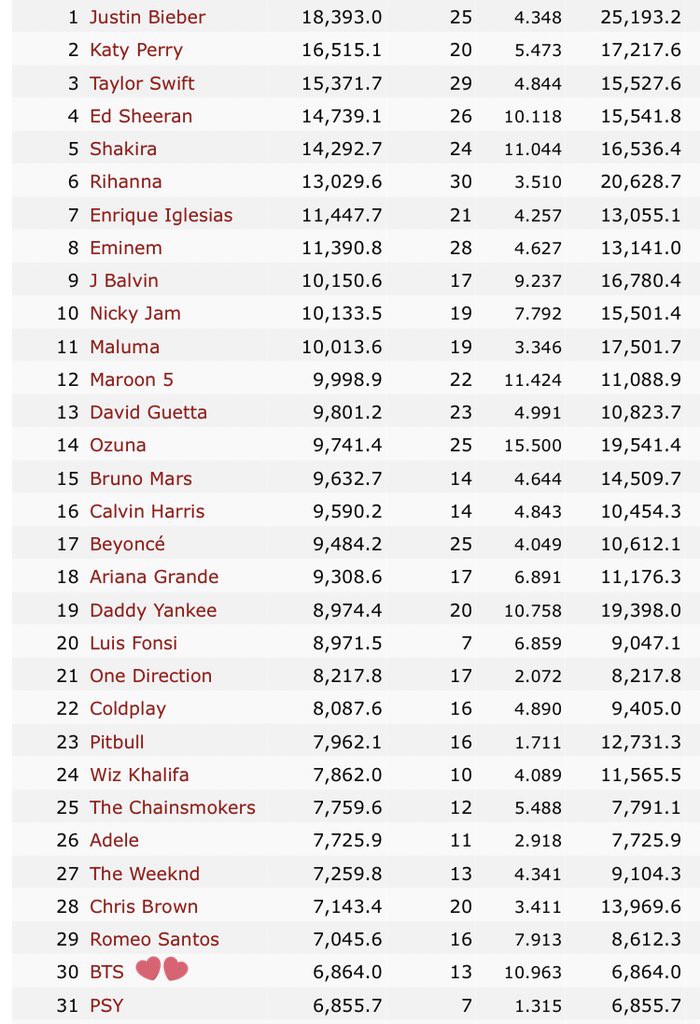This screenshot has width=700, height=1024.
Task: Open the Katy Perry artist link
Action: click(136, 50)
